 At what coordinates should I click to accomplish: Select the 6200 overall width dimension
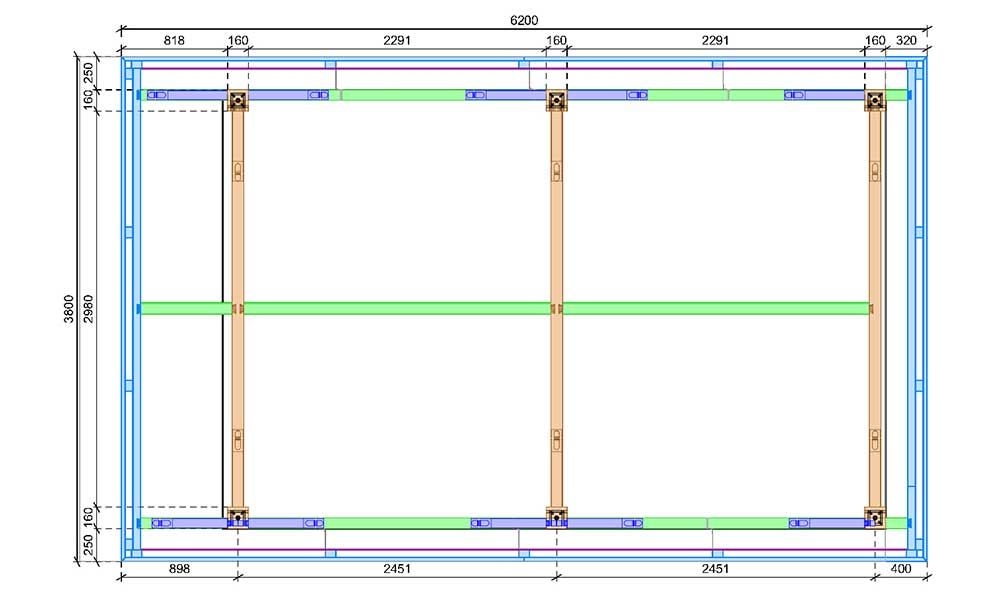point(524,21)
